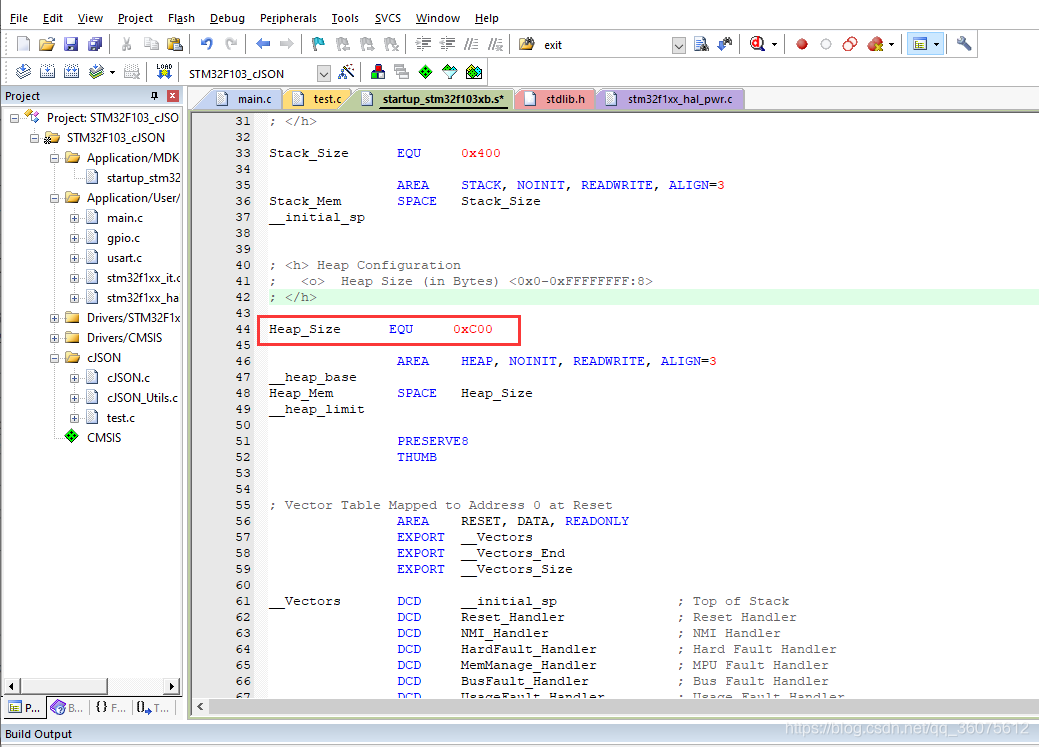Download code to flash with LOAD button
This screenshot has width=1039, height=747.
pos(163,71)
